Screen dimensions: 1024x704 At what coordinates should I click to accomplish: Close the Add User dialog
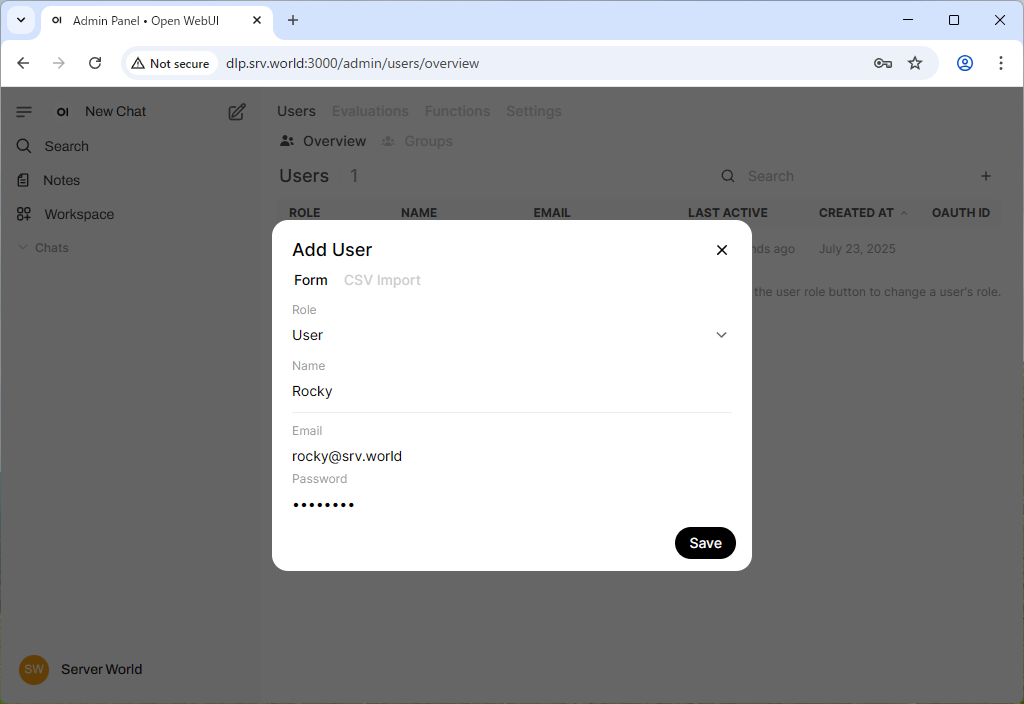722,250
